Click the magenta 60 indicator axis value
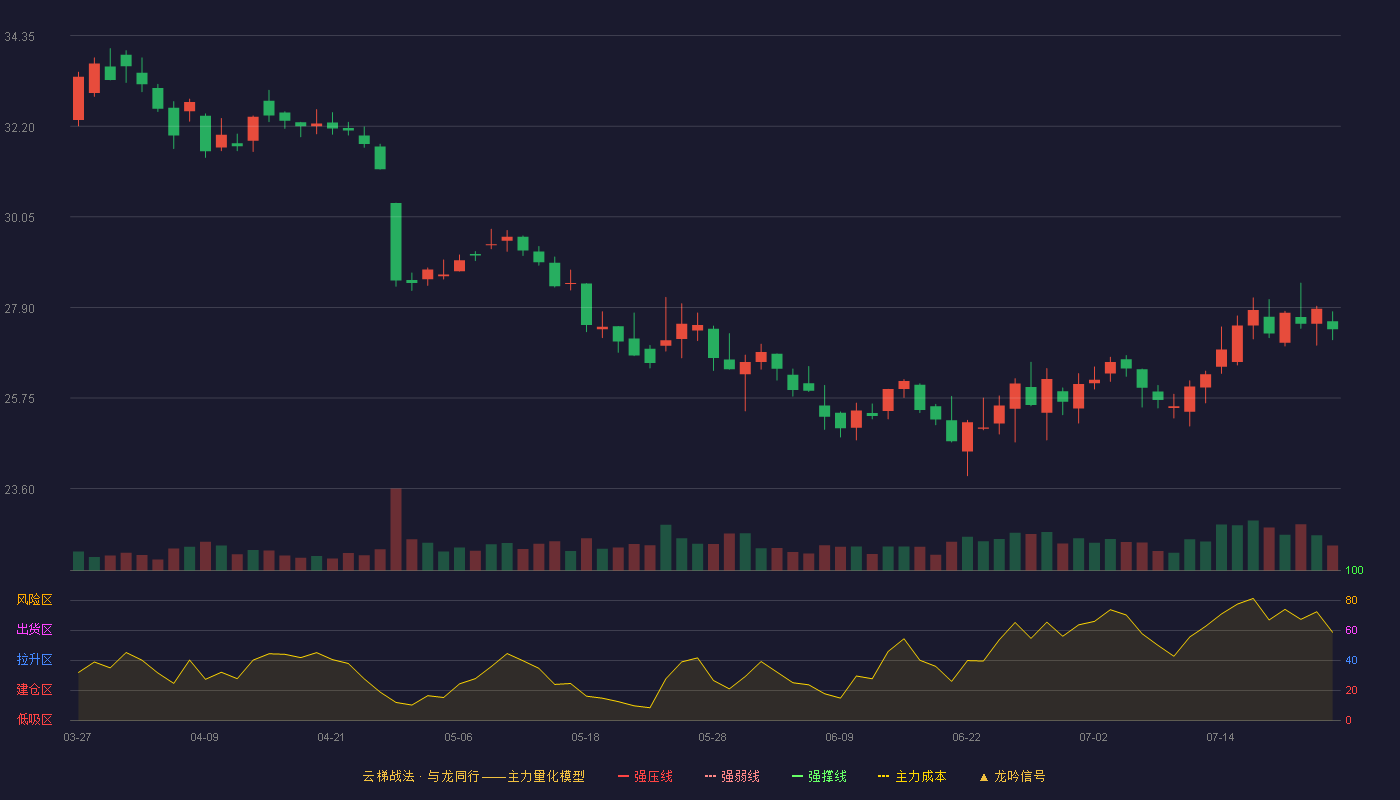This screenshot has height=800, width=1400. tap(1351, 630)
